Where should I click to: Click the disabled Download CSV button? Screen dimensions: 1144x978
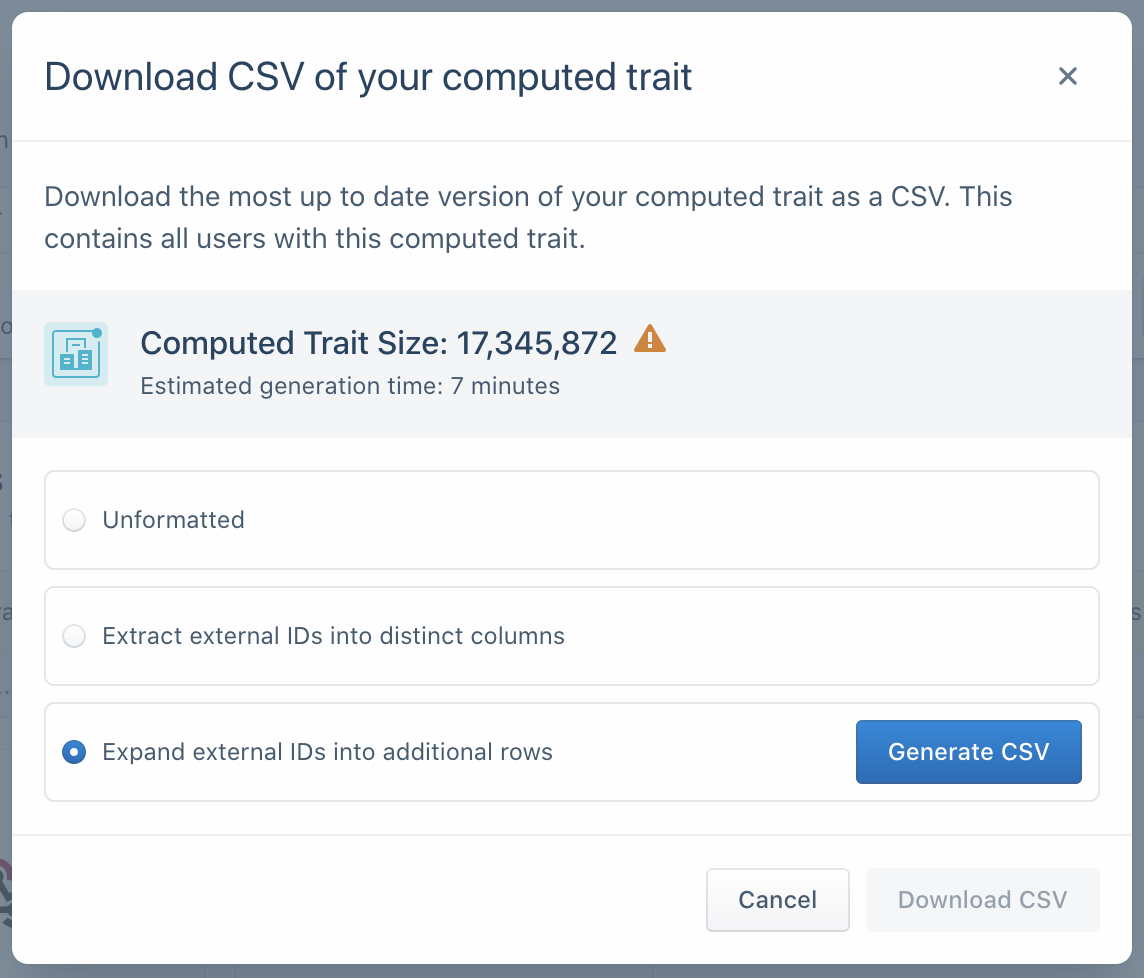982,900
